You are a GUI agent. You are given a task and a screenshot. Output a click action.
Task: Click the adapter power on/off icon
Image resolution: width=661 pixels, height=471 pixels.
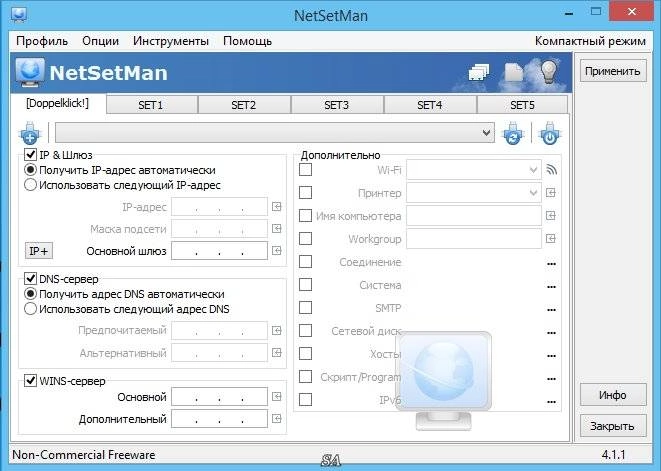click(x=549, y=133)
